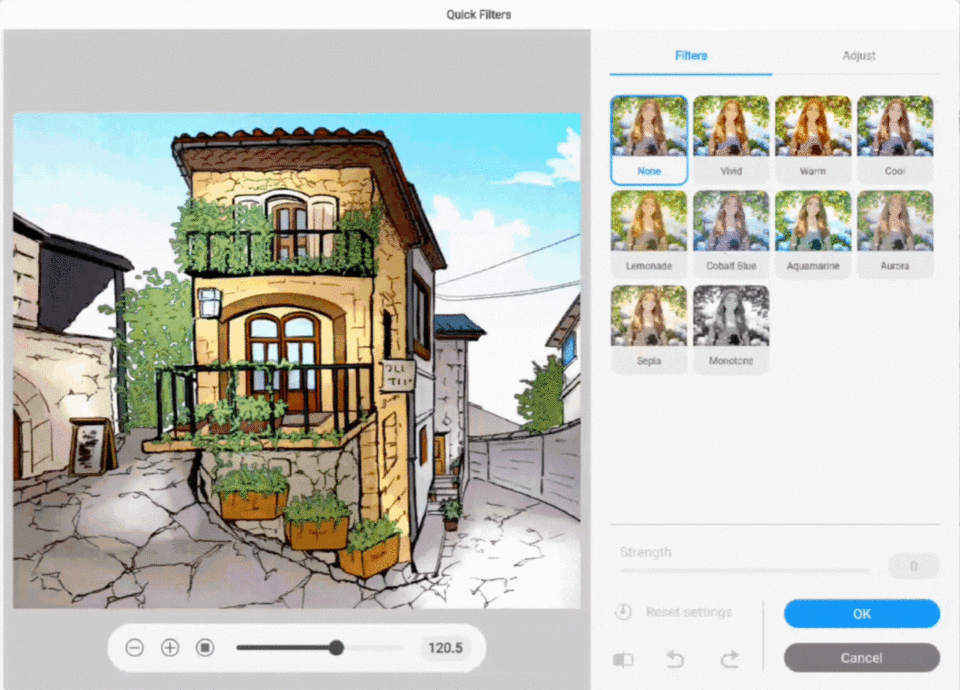Click the Strength value field
Viewport: 960px width, 690px height.
tap(913, 566)
